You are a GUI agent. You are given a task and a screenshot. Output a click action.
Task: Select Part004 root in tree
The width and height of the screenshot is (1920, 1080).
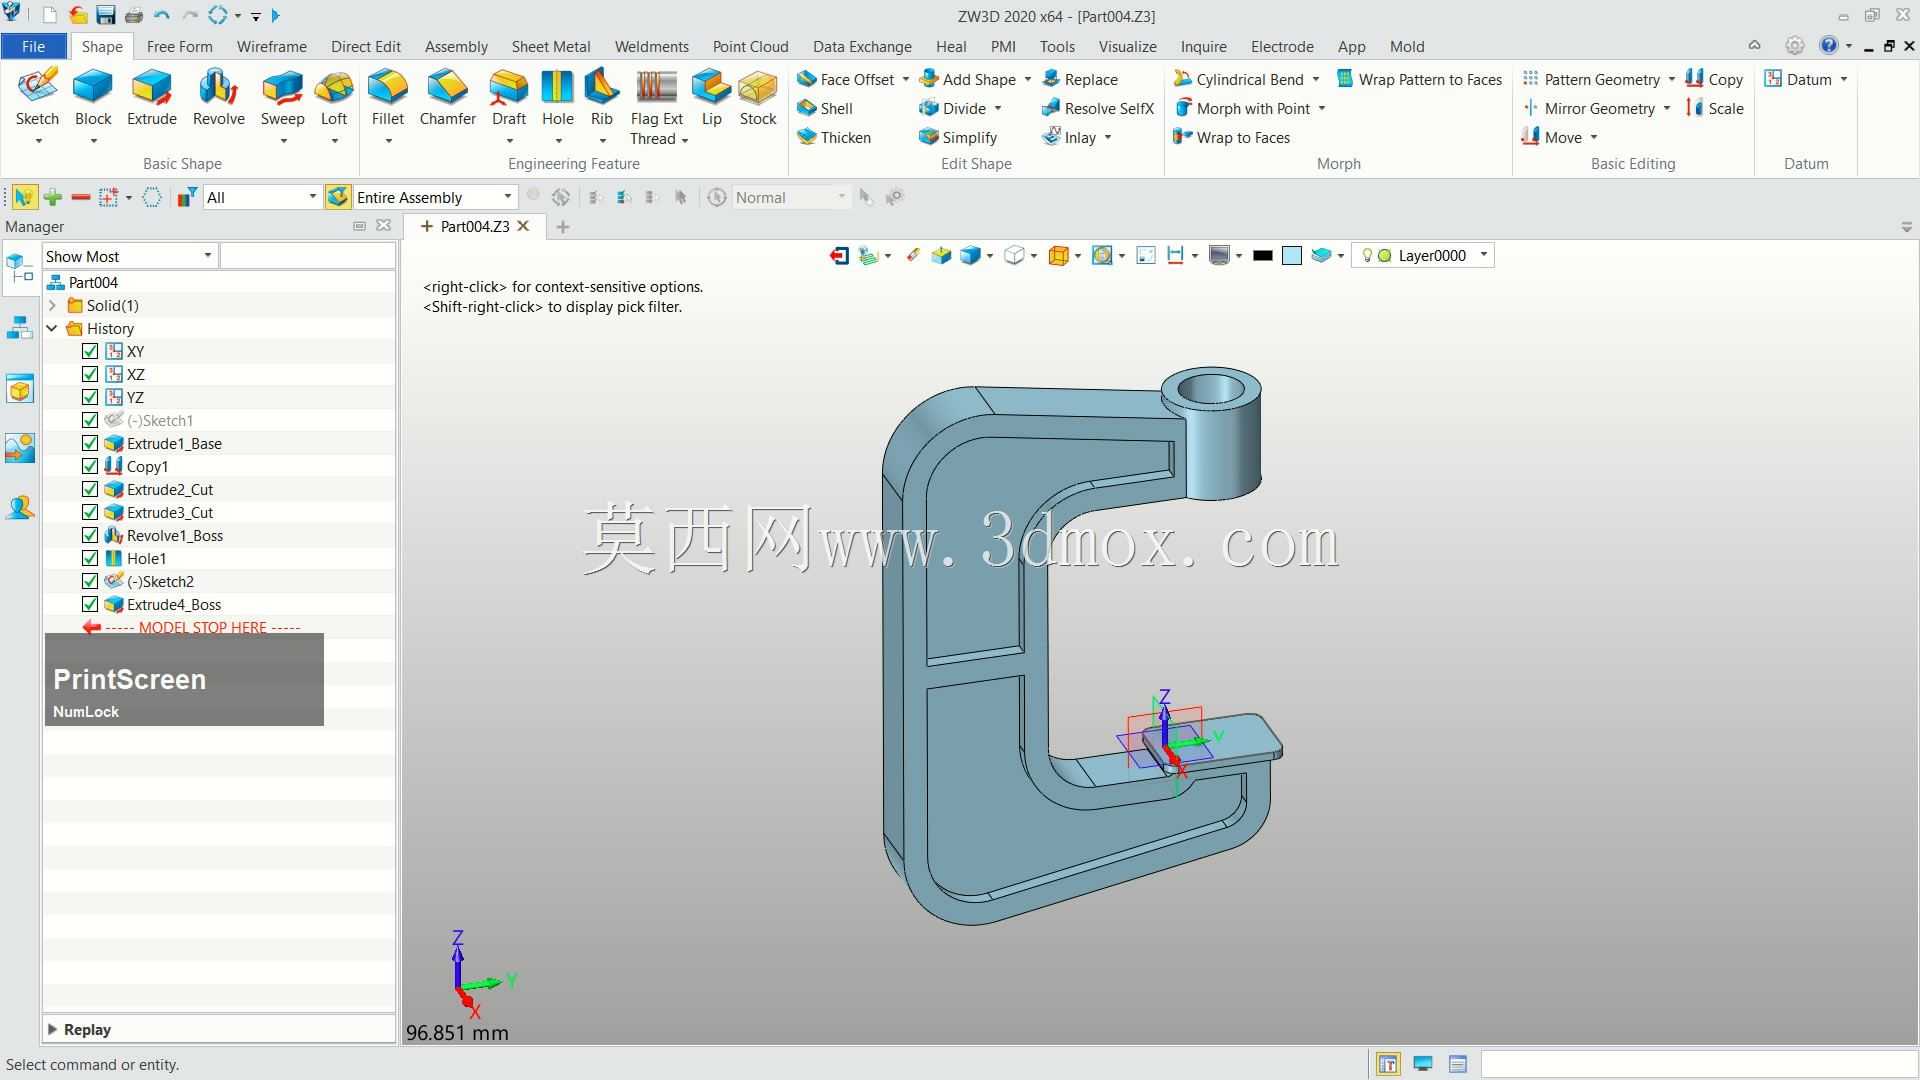click(93, 282)
